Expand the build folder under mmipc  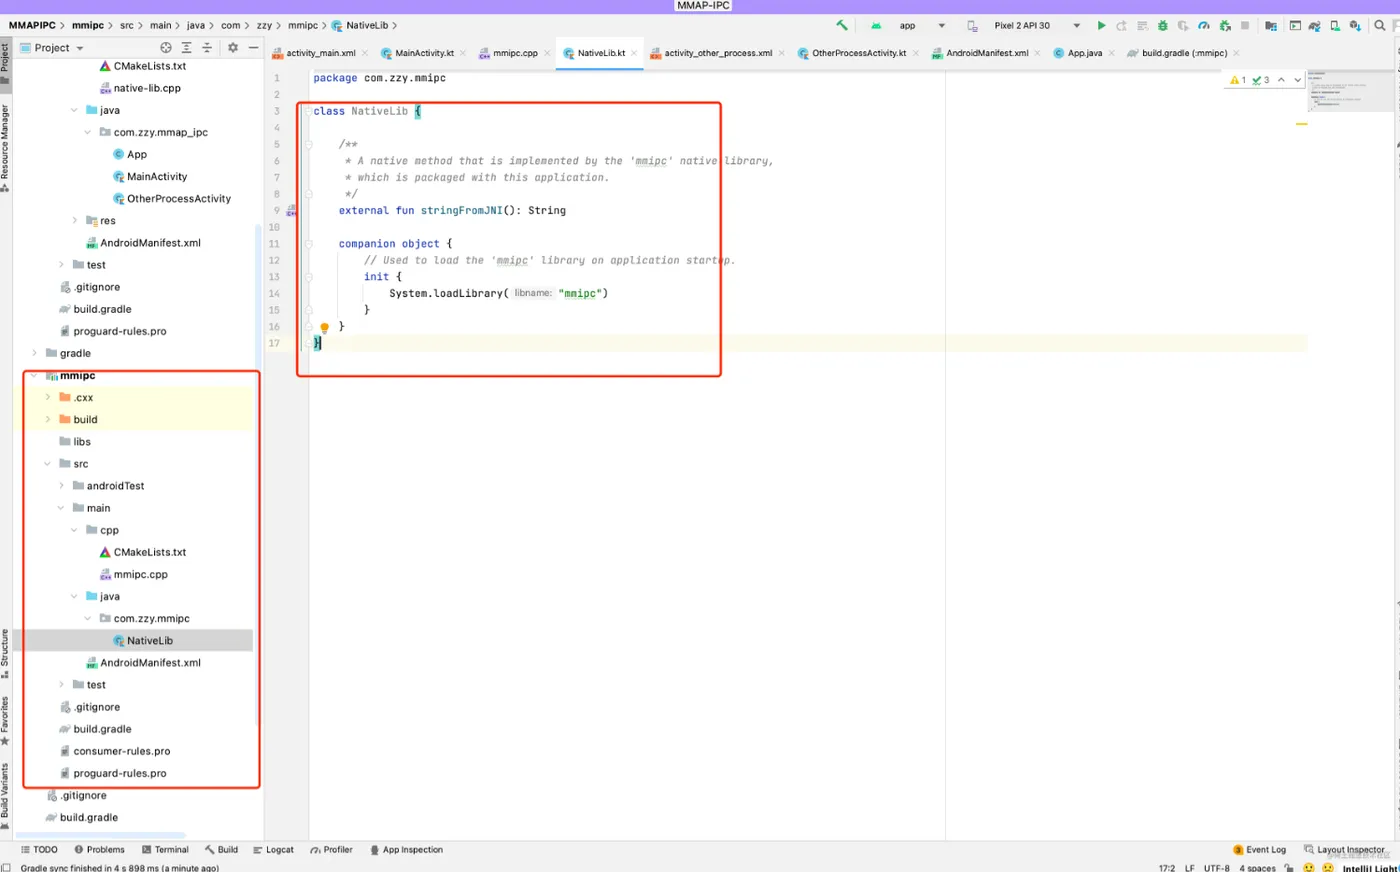tap(47, 419)
